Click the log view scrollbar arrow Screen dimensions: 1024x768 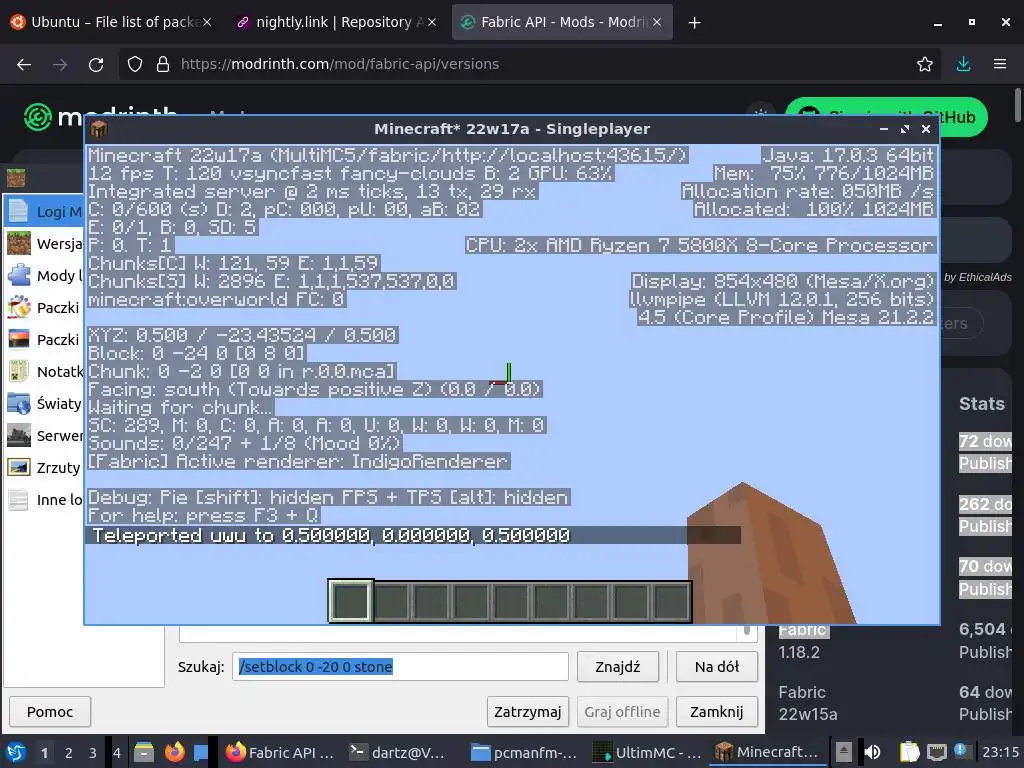click(x=746, y=631)
